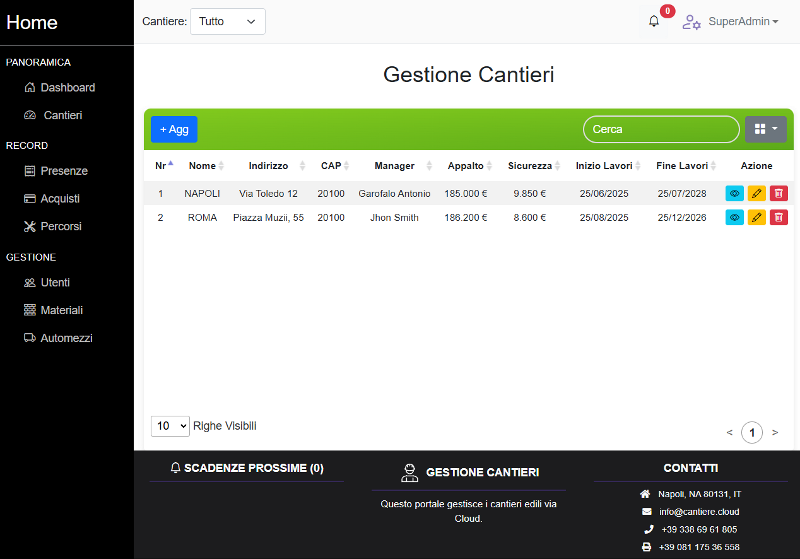The image size is (800, 559).
Task: Click the 8.600 € sicurezza value
Action: click(530, 218)
